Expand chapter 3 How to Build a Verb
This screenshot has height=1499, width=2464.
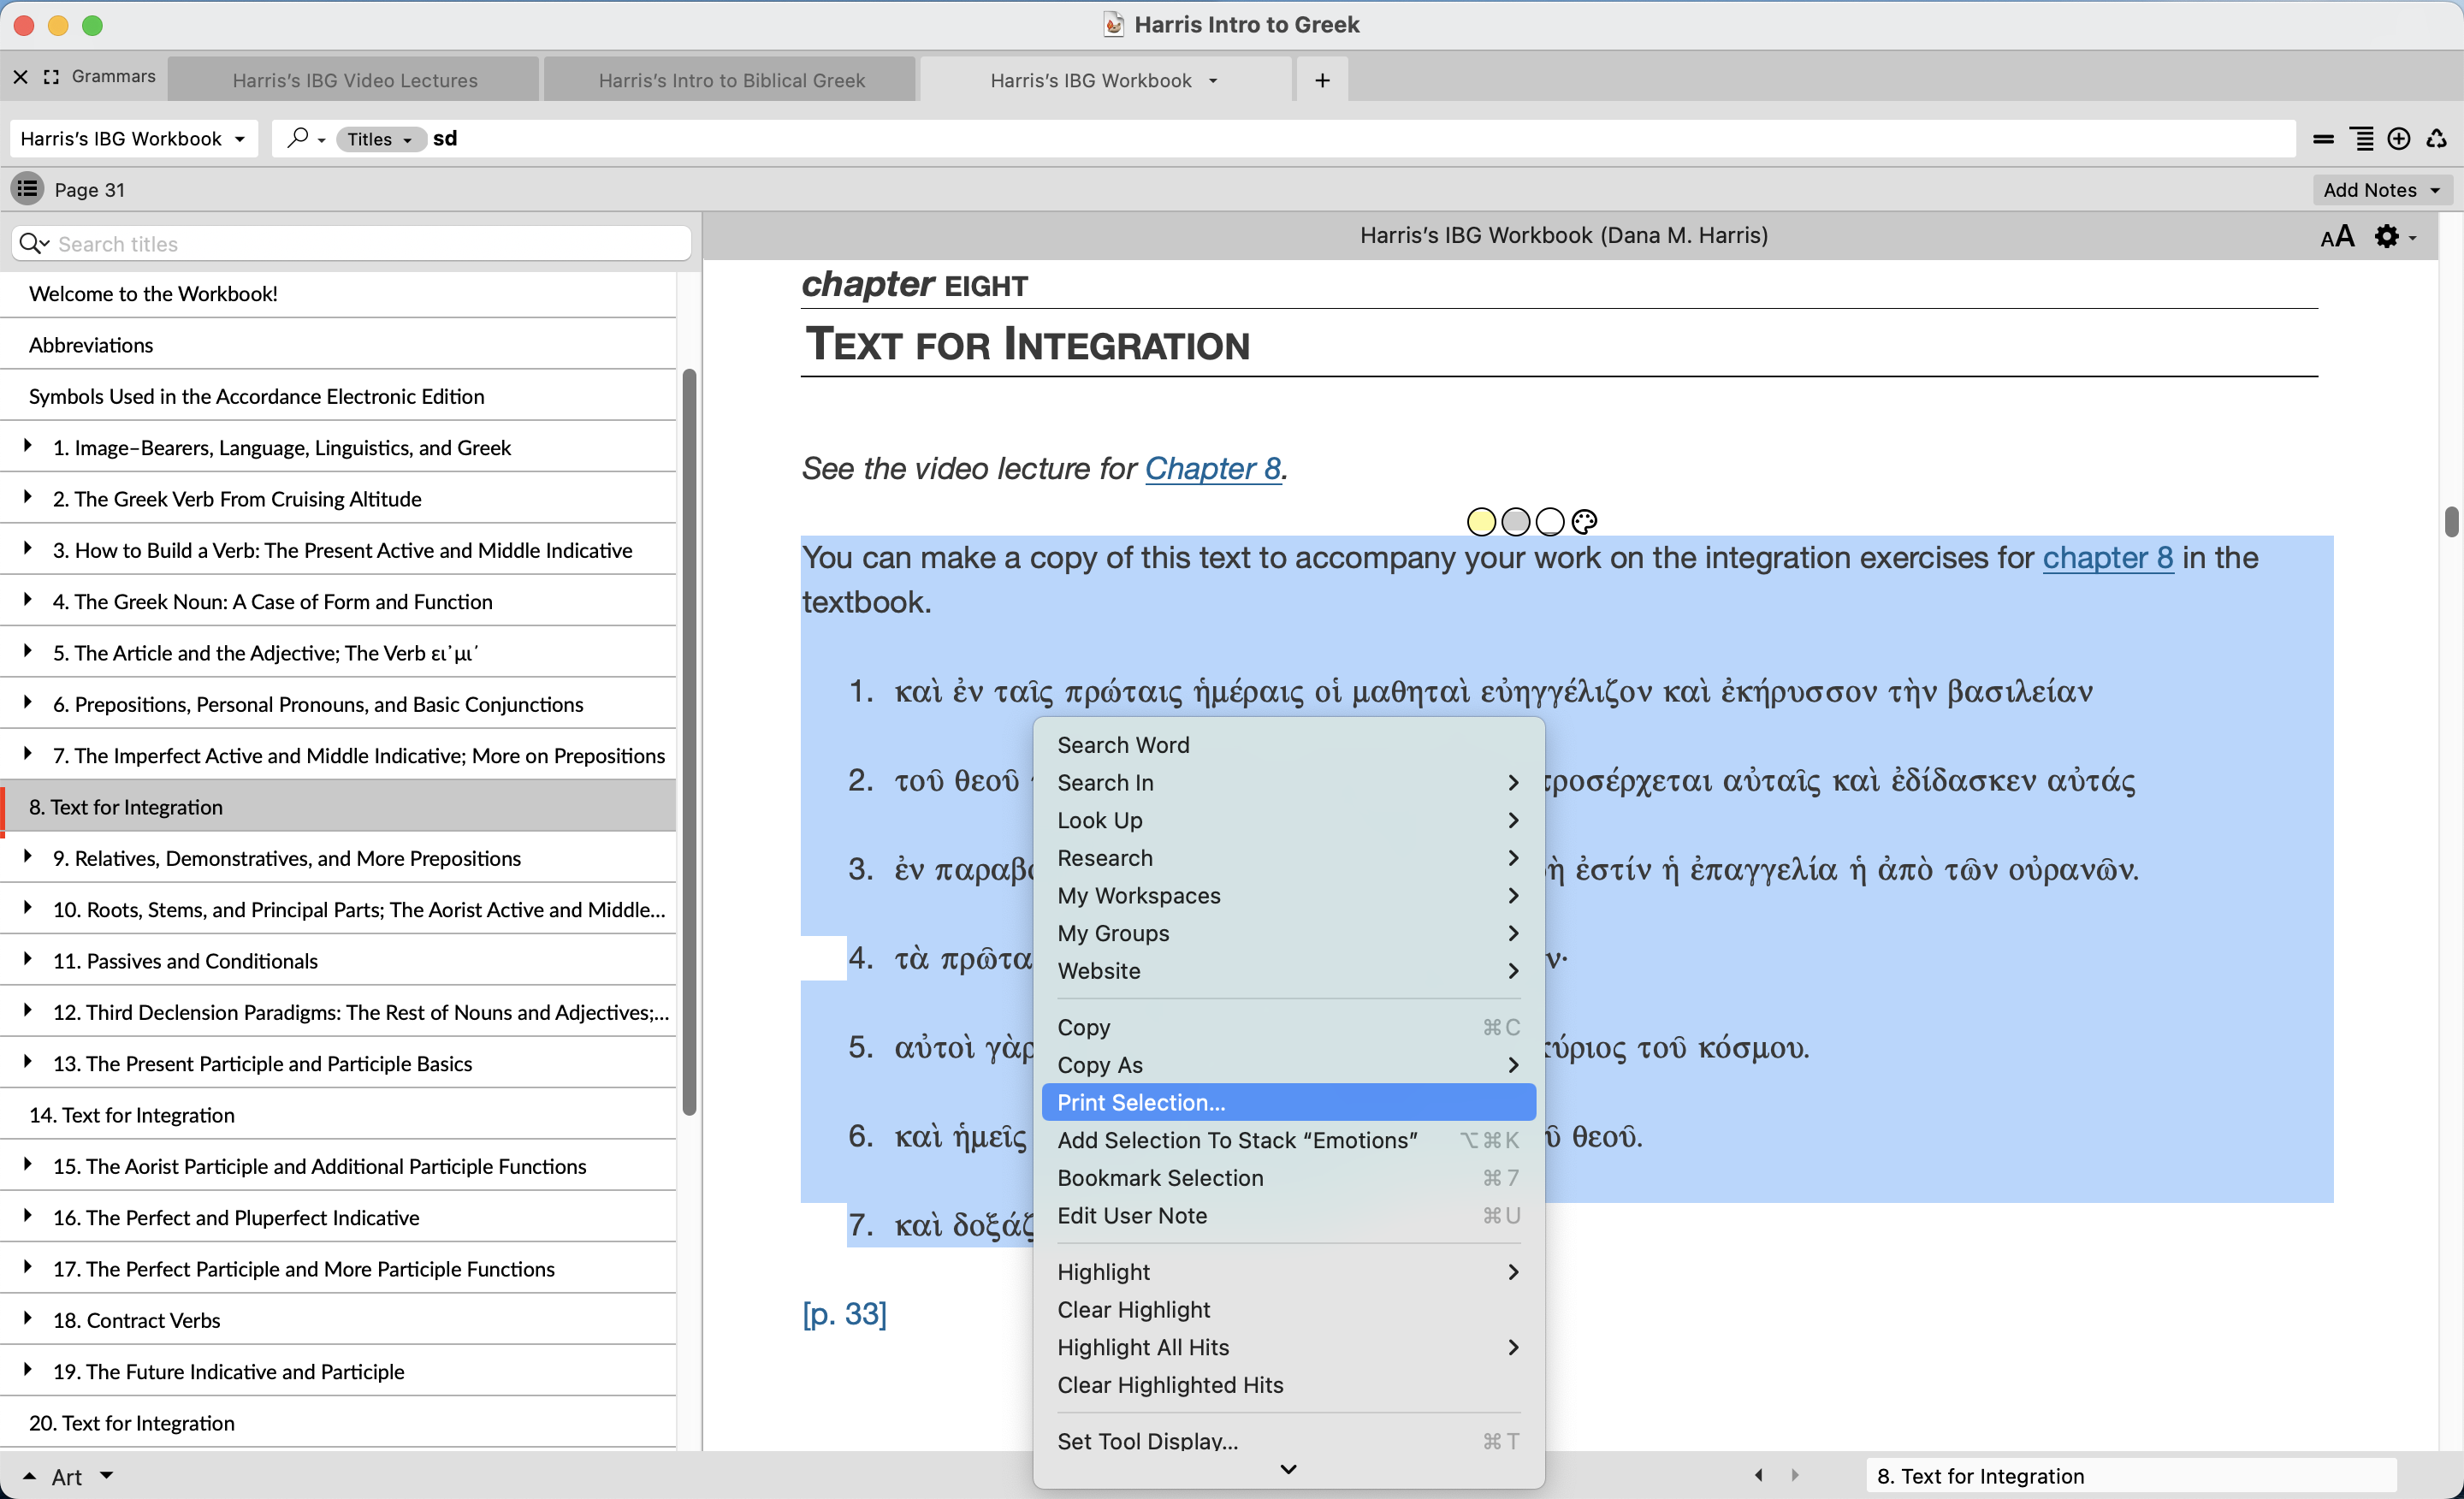tap(28, 549)
